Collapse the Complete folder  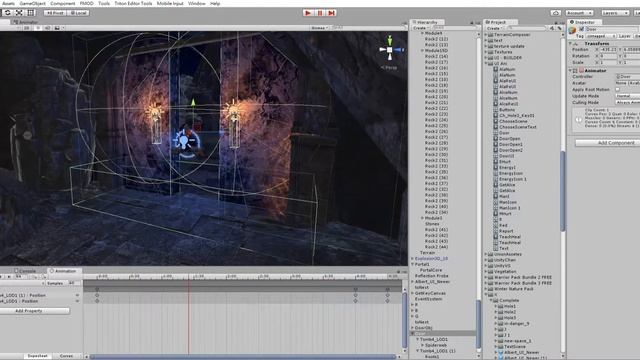point(491,300)
